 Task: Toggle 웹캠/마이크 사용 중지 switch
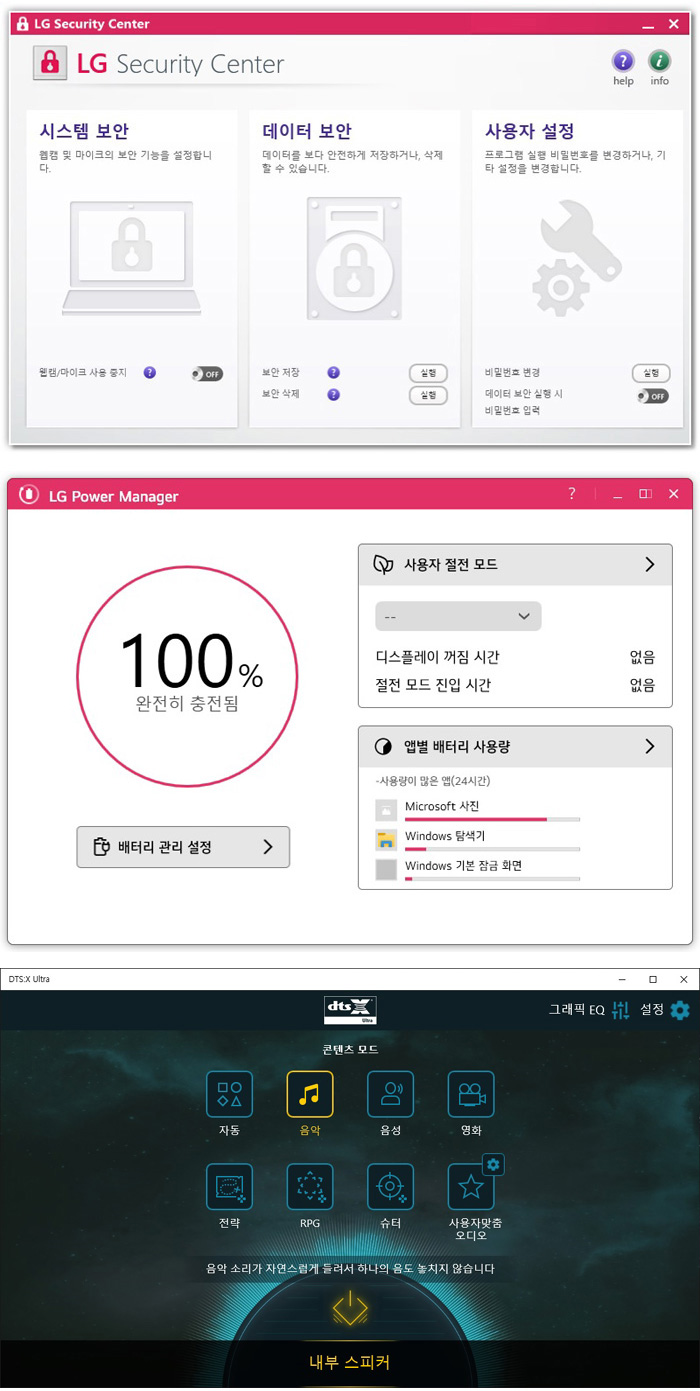click(207, 373)
